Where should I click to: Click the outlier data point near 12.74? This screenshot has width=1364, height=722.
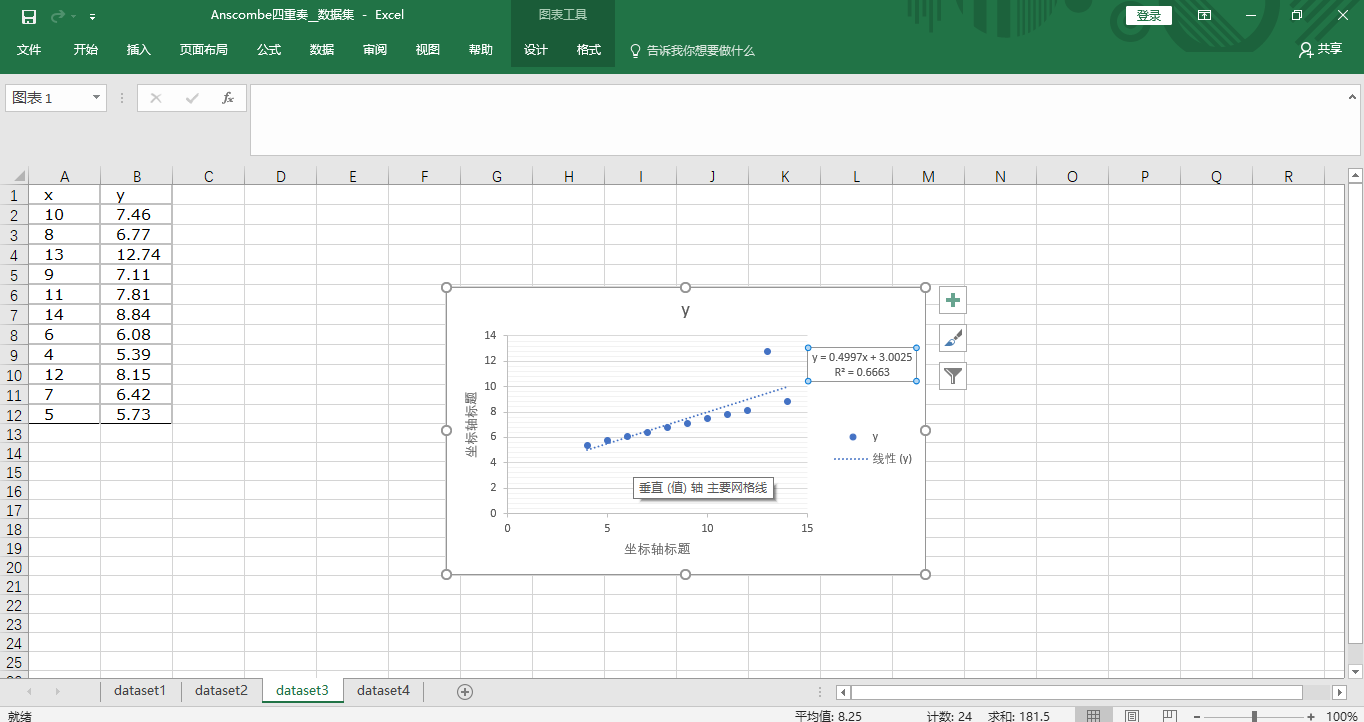pos(767,351)
